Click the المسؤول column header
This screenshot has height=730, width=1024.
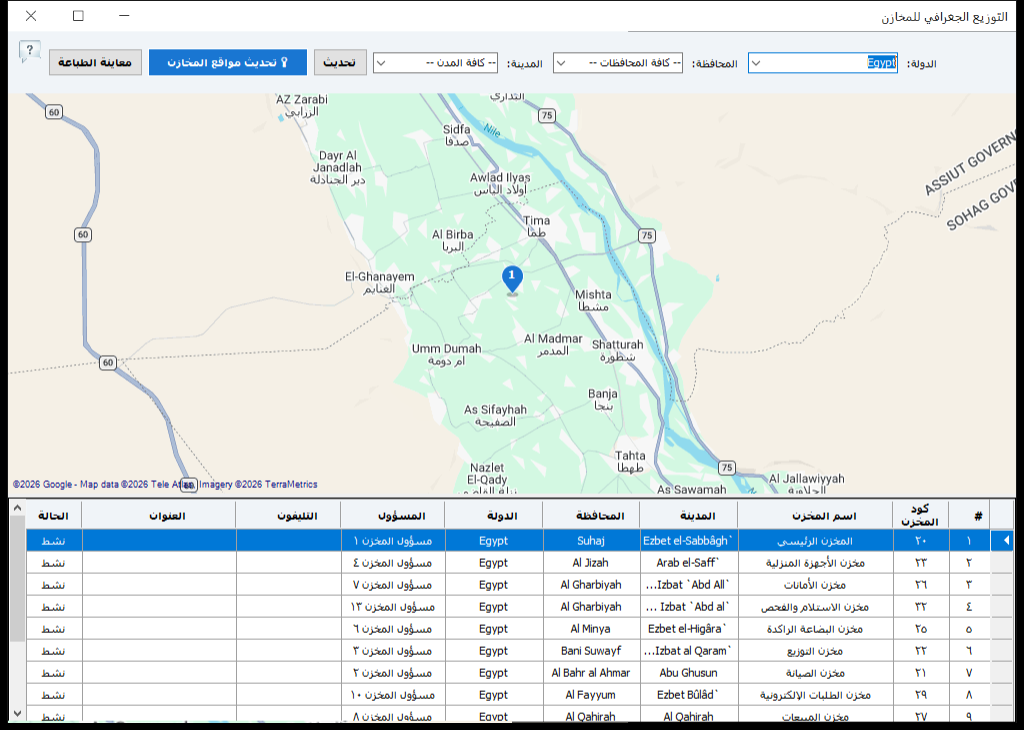tap(392, 515)
